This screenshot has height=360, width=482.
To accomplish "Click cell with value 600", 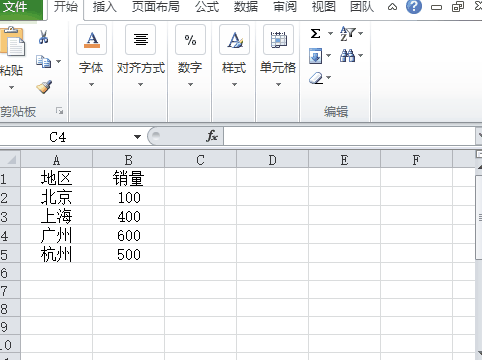I will [129, 235].
